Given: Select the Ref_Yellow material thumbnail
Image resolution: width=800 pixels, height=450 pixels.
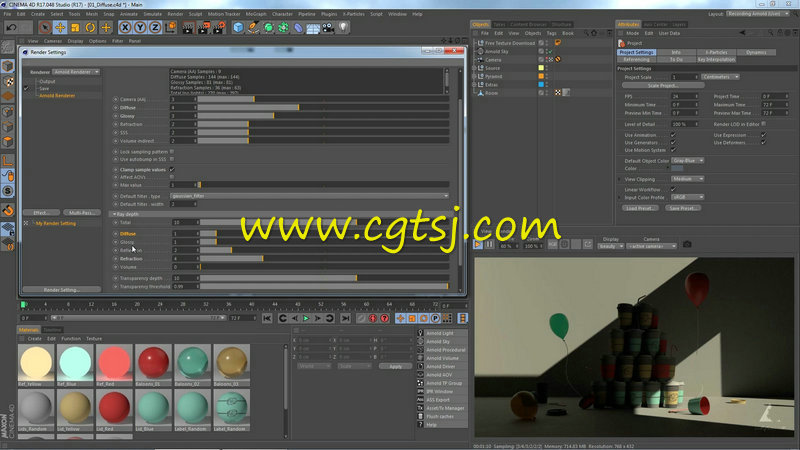Looking at the screenshot, I should [36, 365].
